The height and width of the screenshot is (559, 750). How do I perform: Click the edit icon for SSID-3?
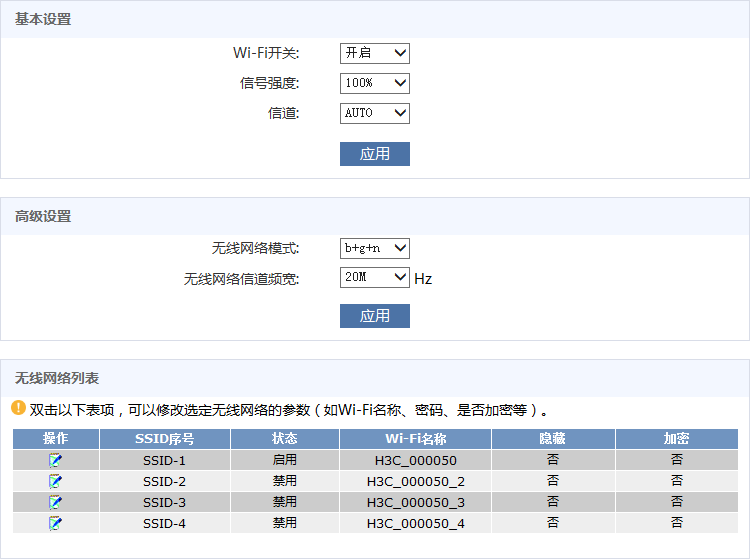pyautogui.click(x=55, y=502)
